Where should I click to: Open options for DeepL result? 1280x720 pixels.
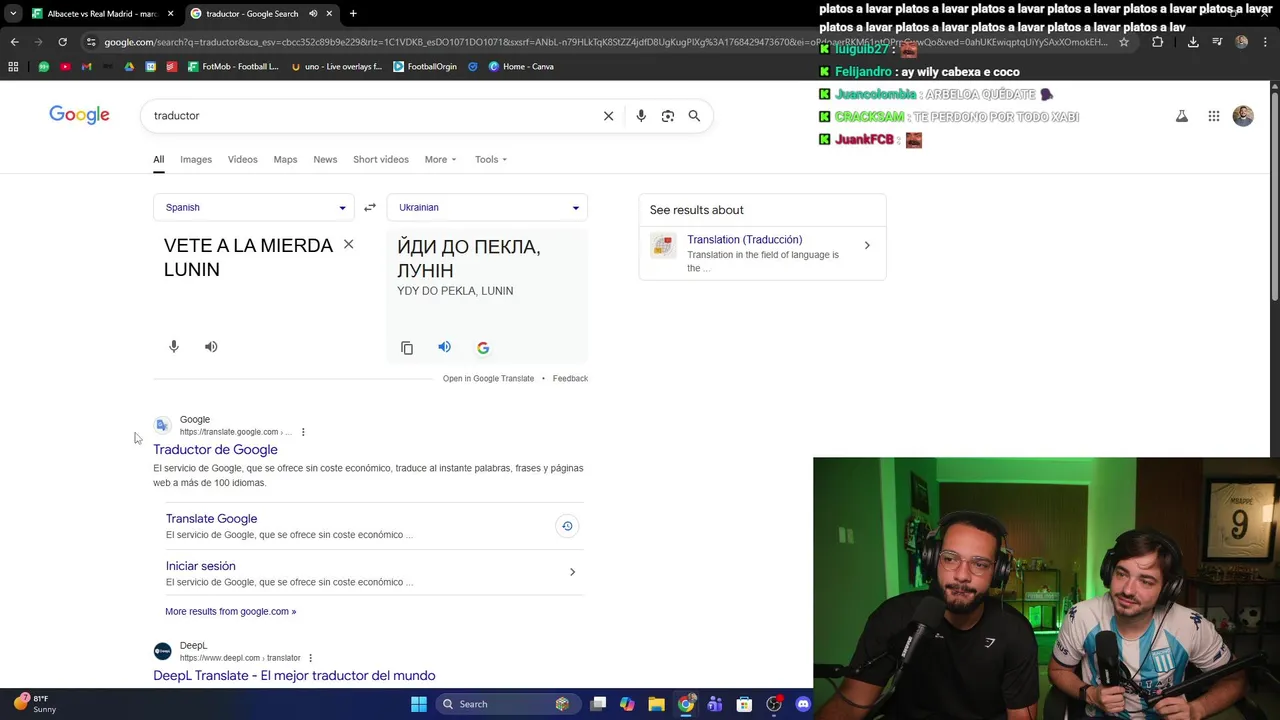coord(310,658)
